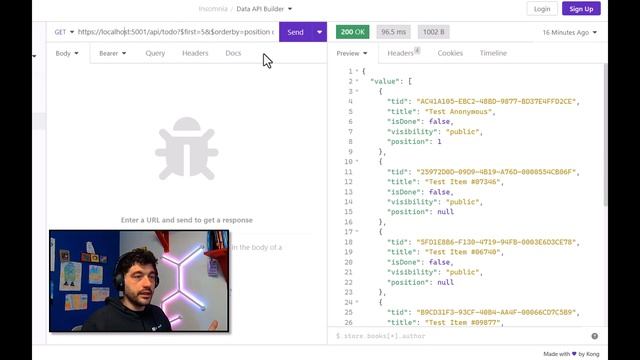Click the response pane vertical scrollbar
Viewport: 640px width, 360px height.
click(605, 135)
